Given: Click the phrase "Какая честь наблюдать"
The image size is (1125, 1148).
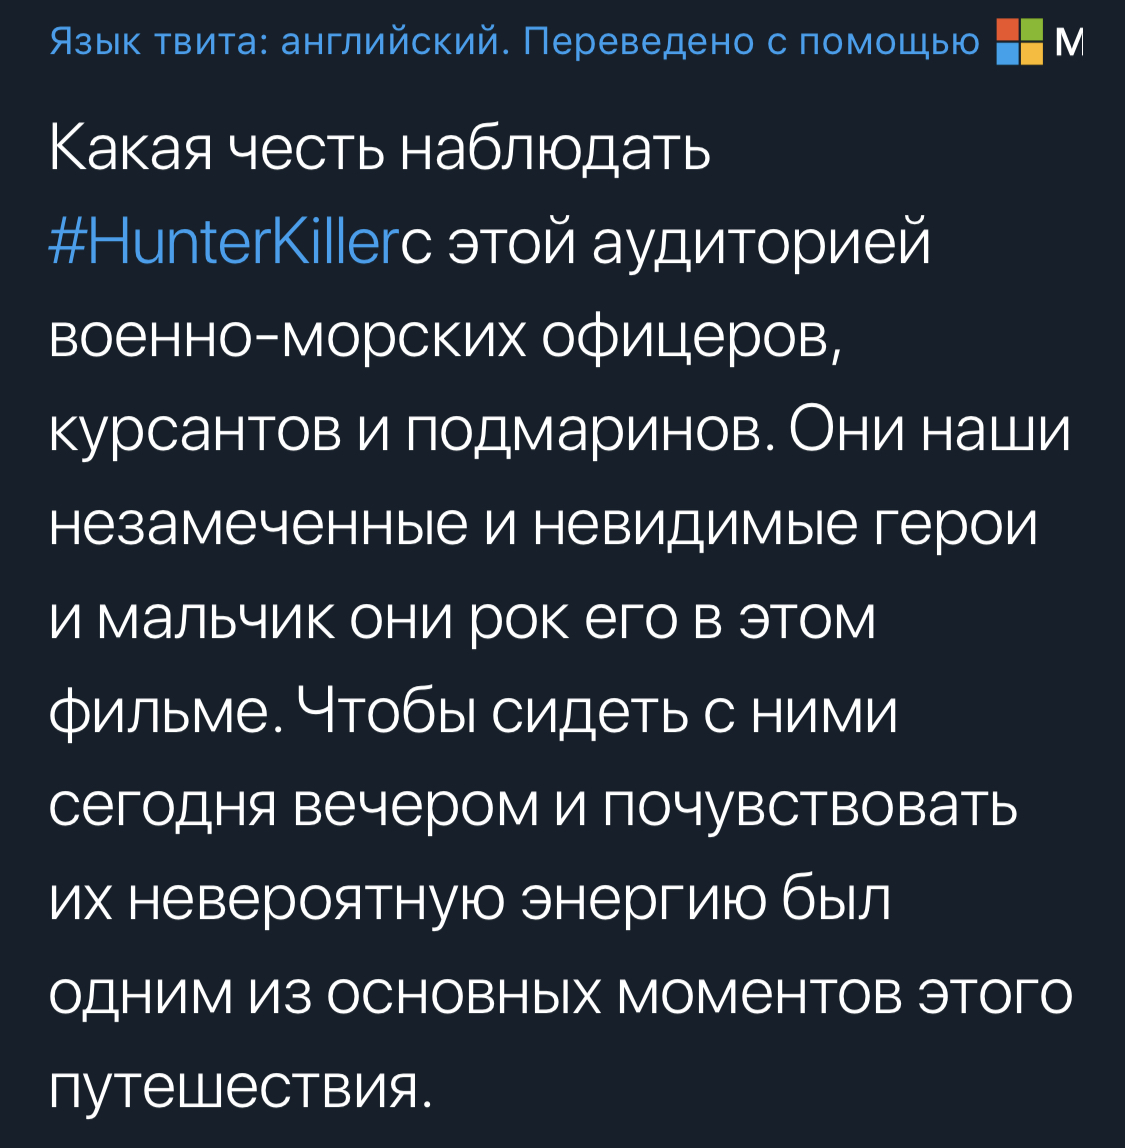Looking at the screenshot, I should 380,150.
